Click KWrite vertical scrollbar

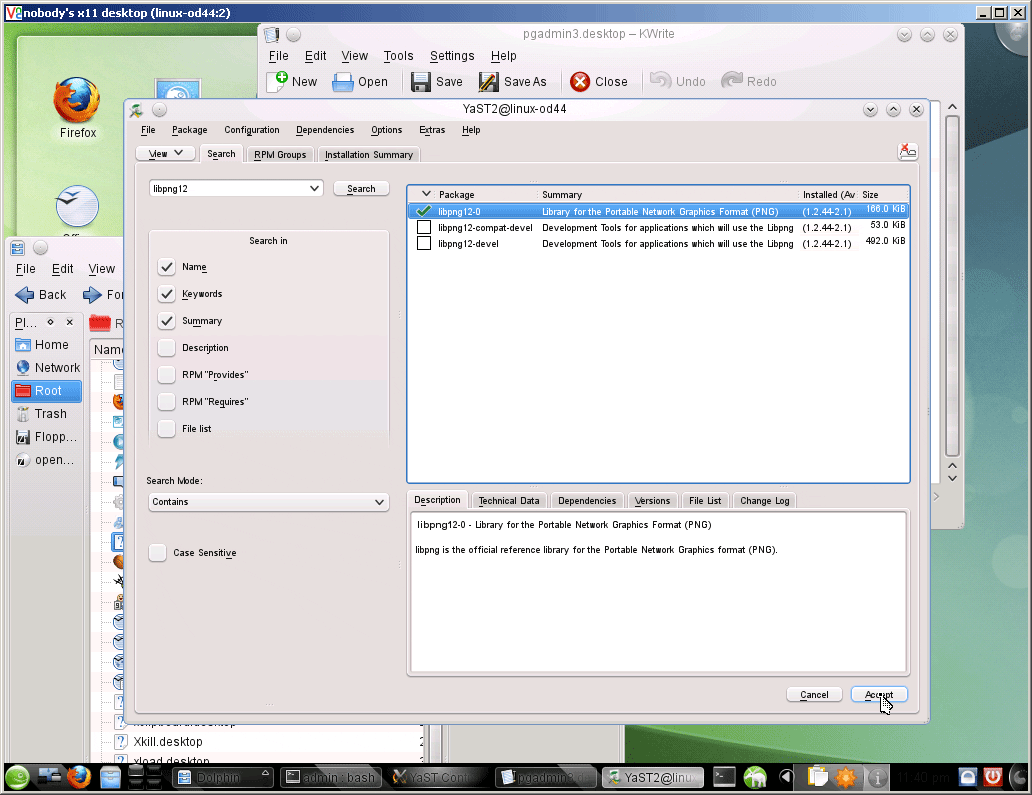tap(952, 286)
